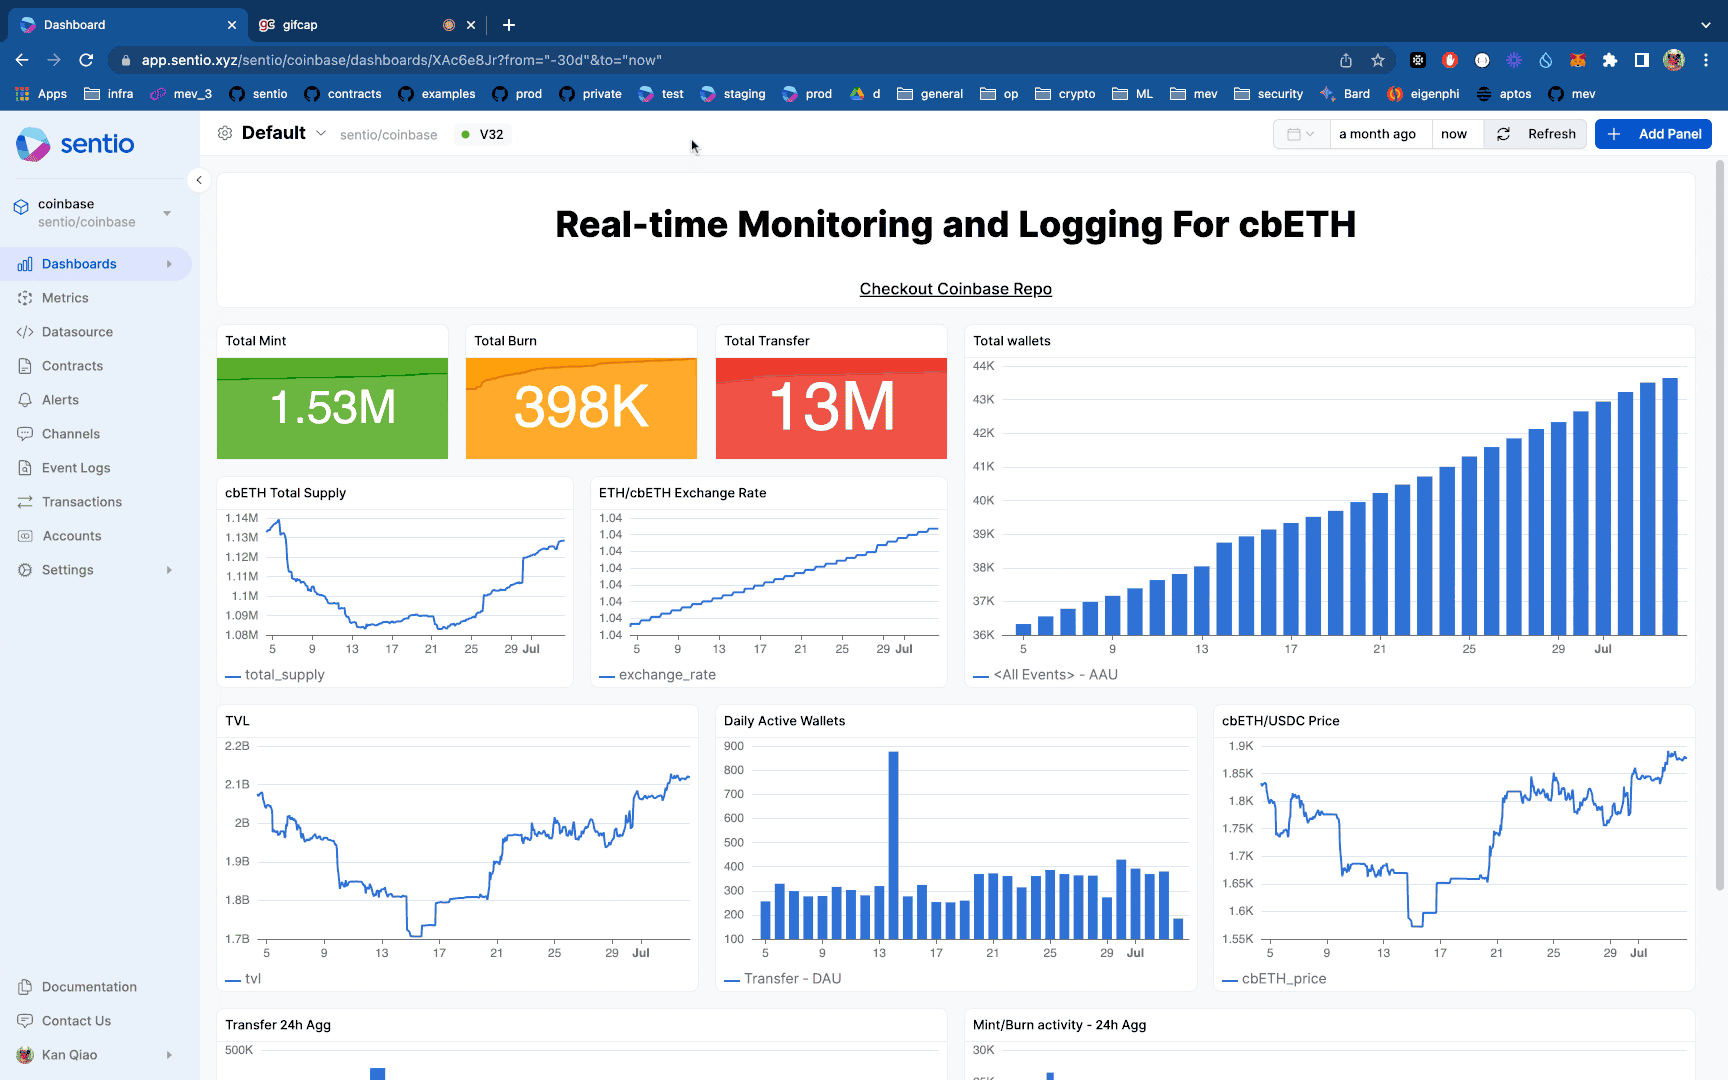Open the Chrome profile avatar
This screenshot has height=1080, width=1728.
pyautogui.click(x=1674, y=60)
